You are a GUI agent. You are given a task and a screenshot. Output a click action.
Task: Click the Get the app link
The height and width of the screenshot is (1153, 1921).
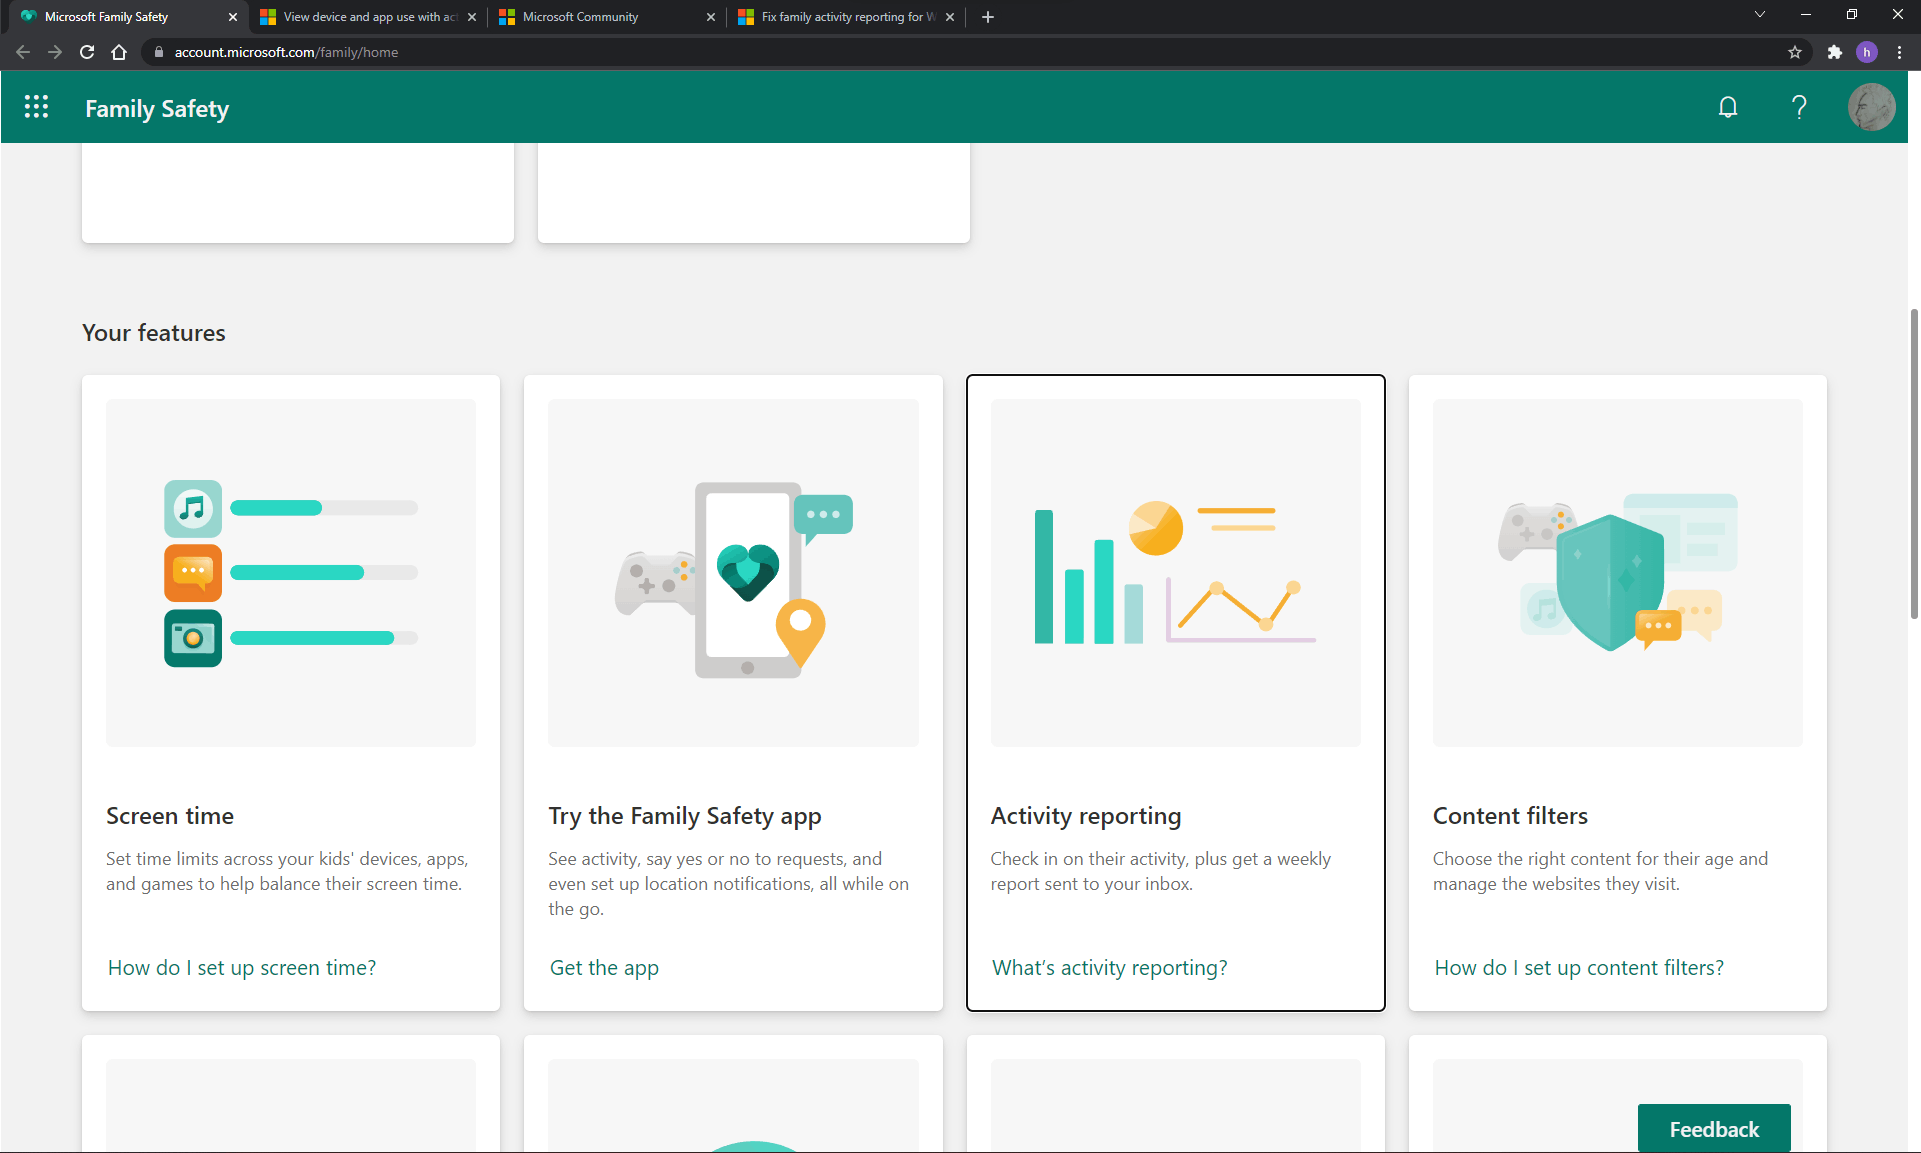point(604,967)
